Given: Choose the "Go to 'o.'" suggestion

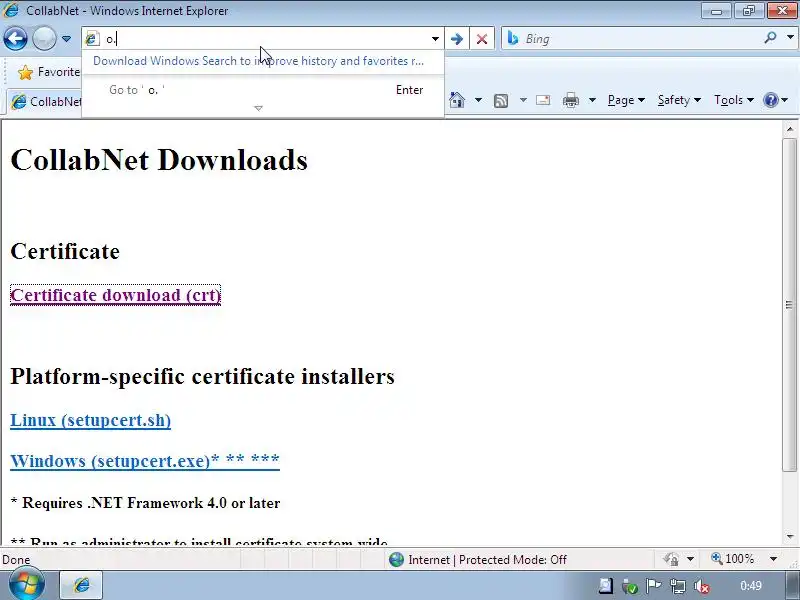Looking at the screenshot, I should [263, 90].
